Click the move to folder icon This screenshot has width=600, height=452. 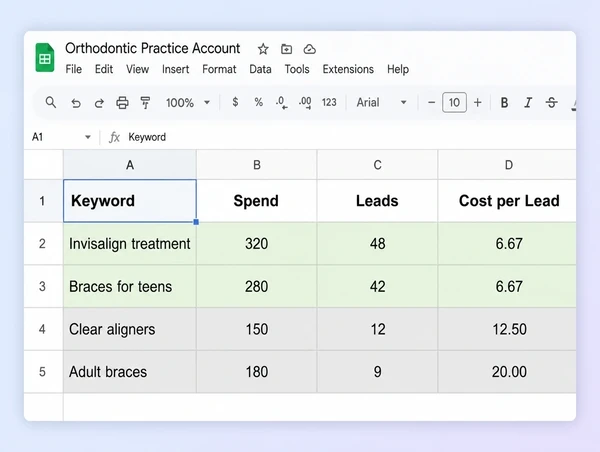(x=286, y=49)
